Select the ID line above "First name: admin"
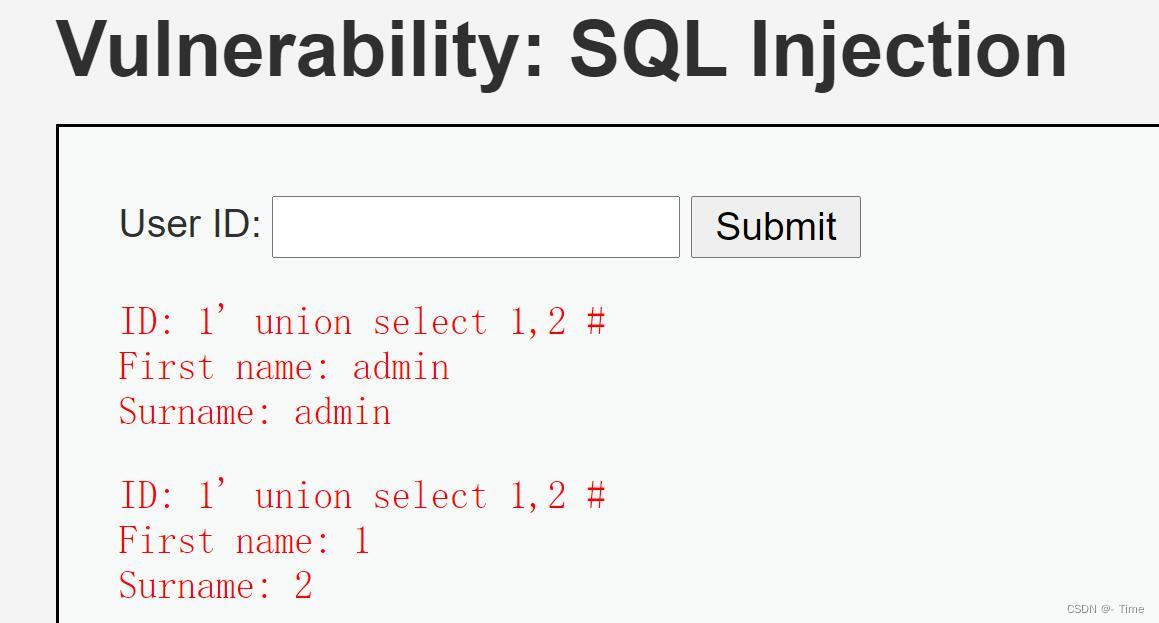 coord(362,322)
